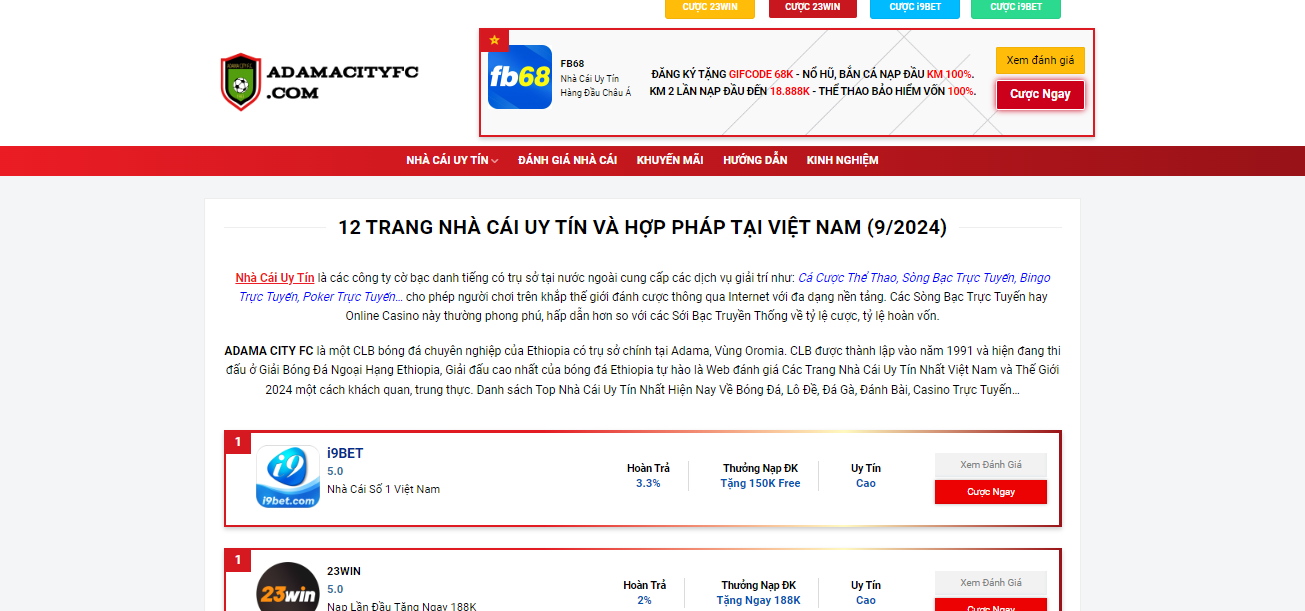Open Xem Đánh Giá for i9BET
The height and width of the screenshot is (611, 1305).
991,465
